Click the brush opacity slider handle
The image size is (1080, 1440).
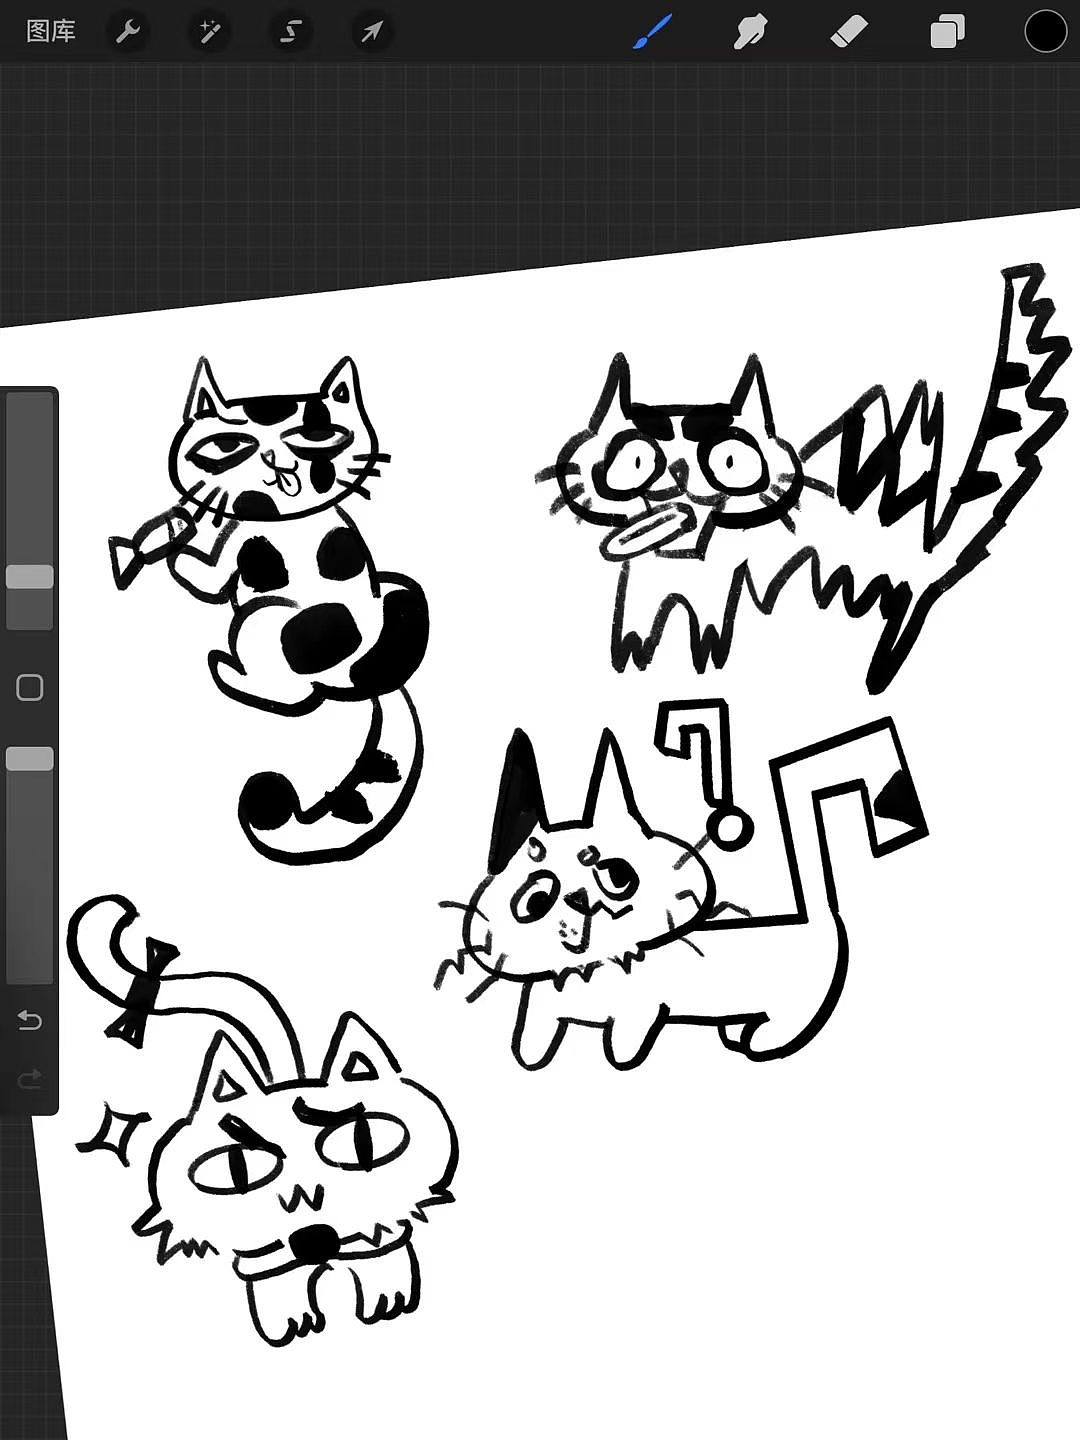pyautogui.click(x=30, y=759)
